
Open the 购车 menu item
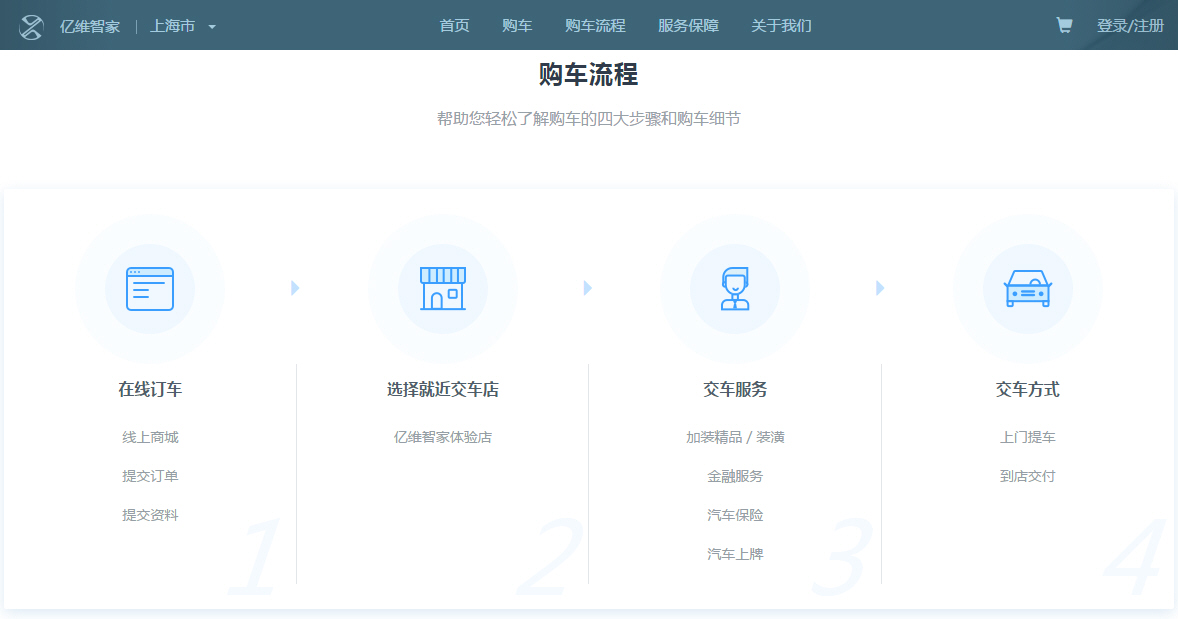pyautogui.click(x=517, y=26)
